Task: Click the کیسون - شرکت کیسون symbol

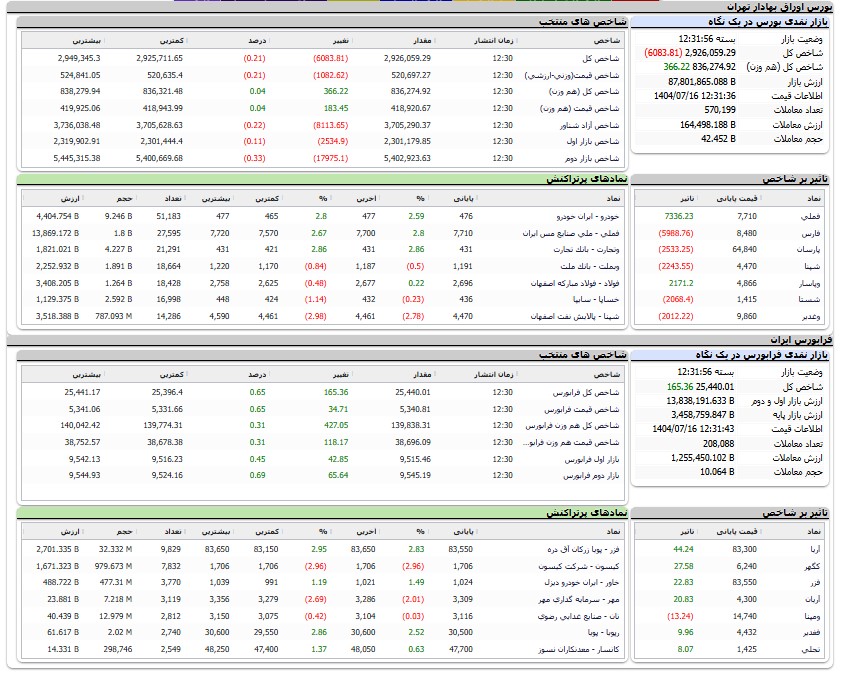Action: click(573, 566)
